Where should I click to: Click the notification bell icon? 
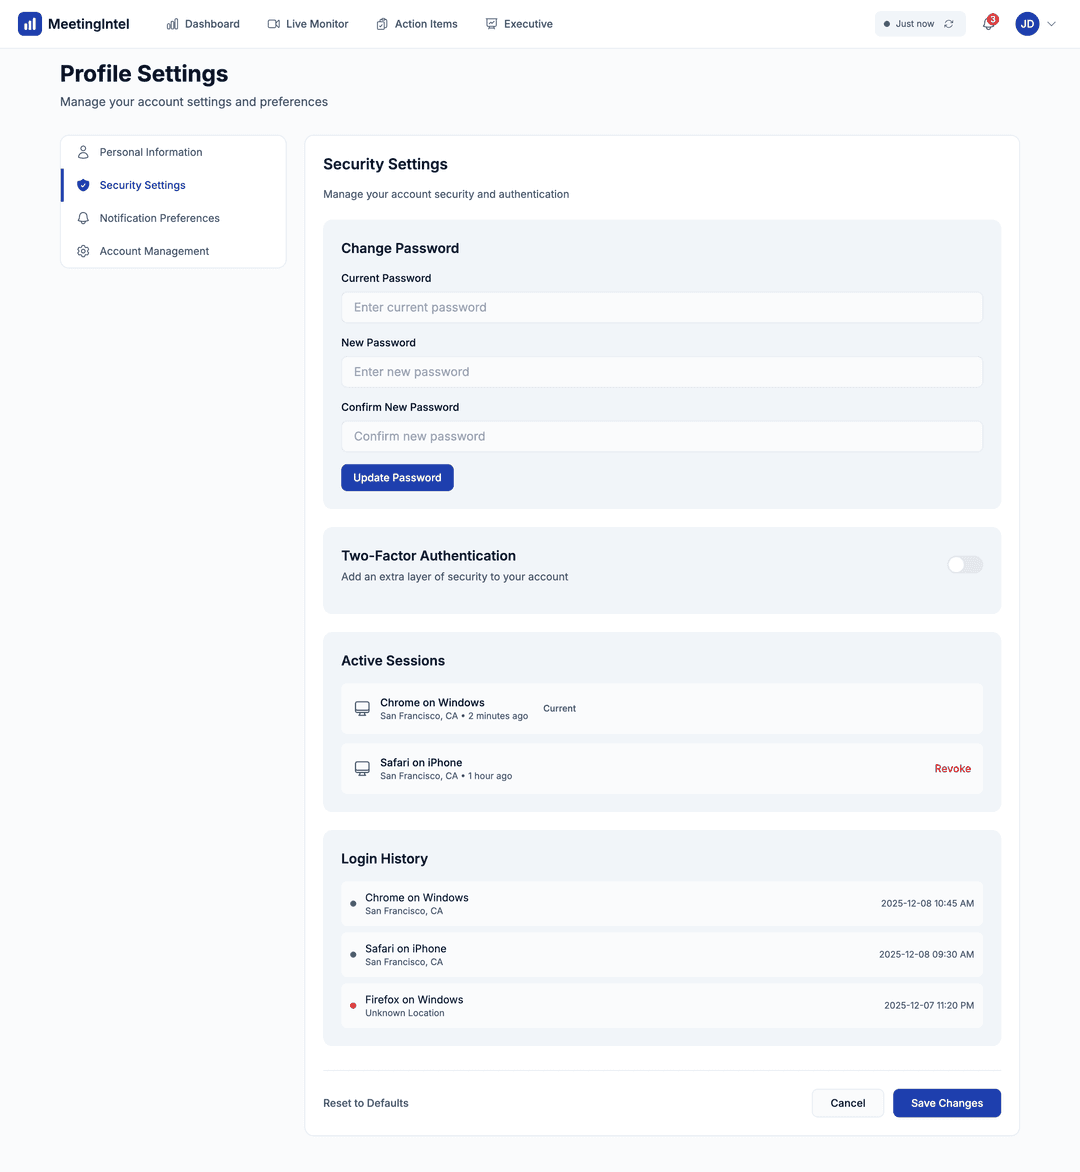[988, 24]
